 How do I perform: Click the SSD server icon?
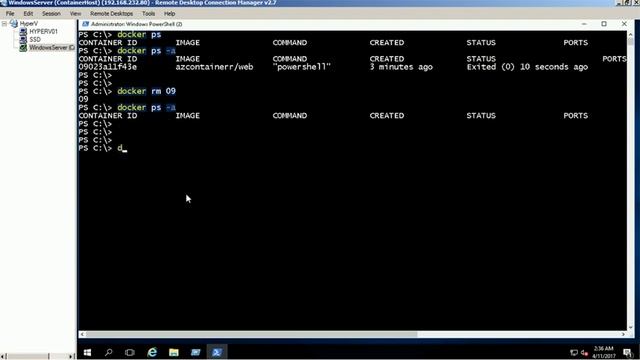(23, 40)
